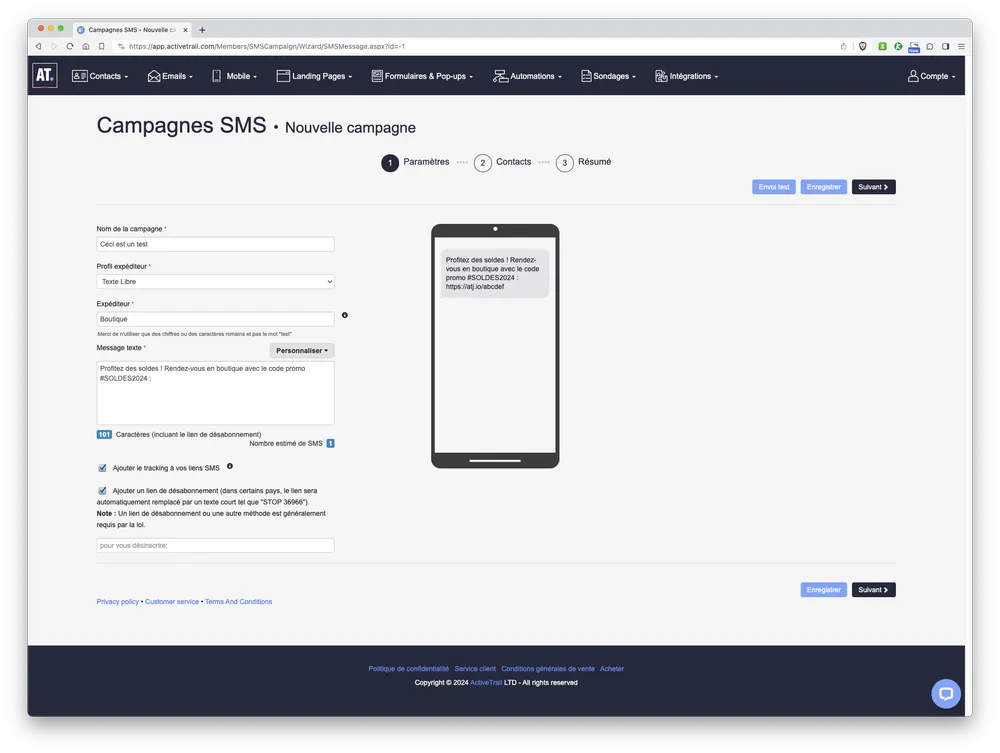Open the Intégrations icon in the navbar
This screenshot has height=753, width=1000.
point(659,75)
